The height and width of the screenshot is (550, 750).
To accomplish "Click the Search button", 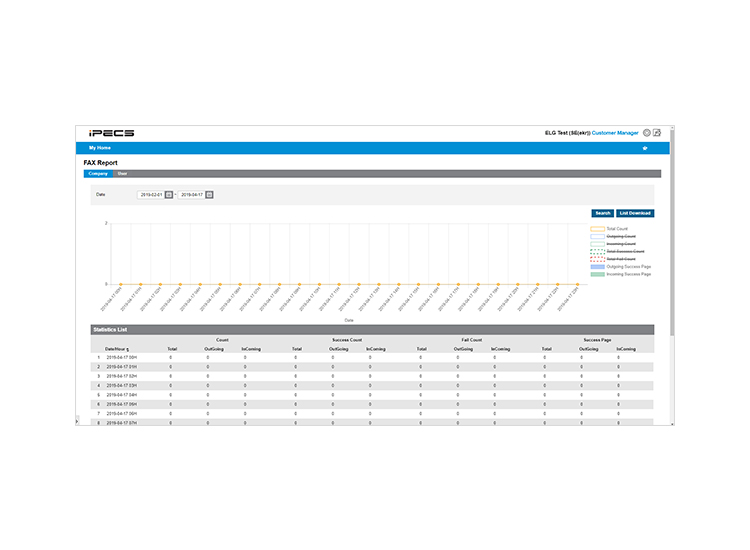I will coord(603,213).
